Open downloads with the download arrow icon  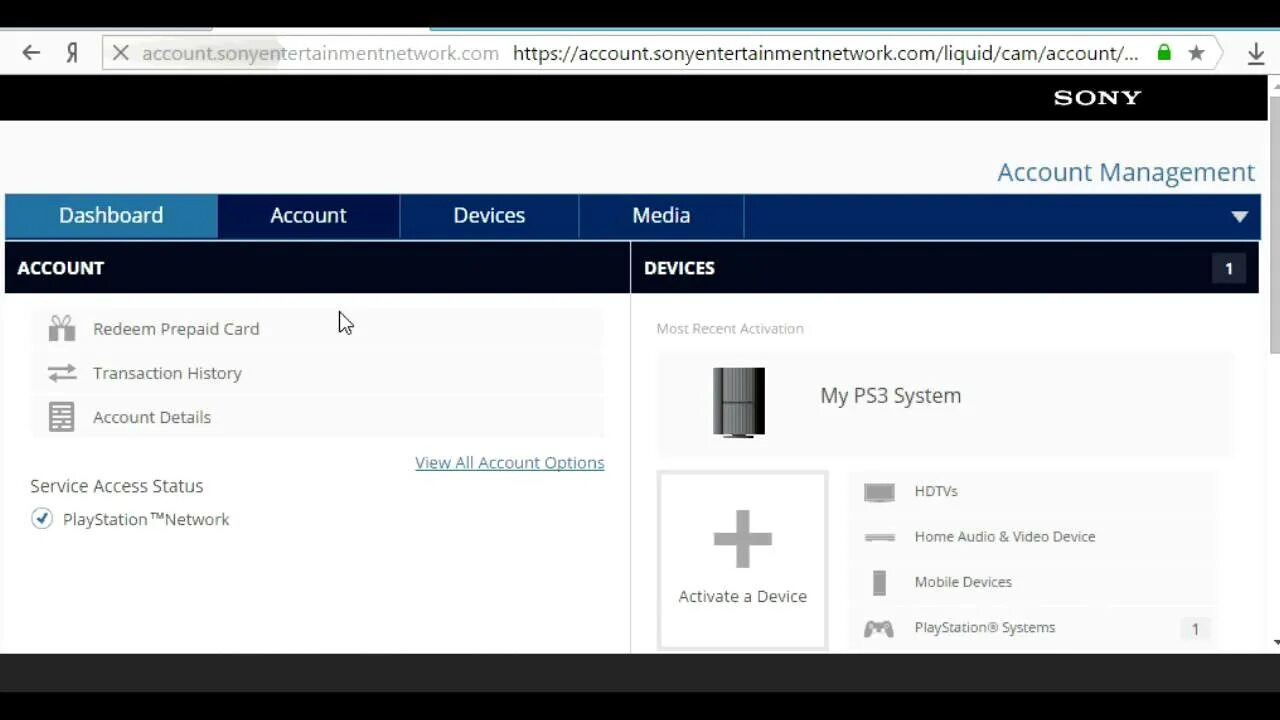[x=1257, y=54]
